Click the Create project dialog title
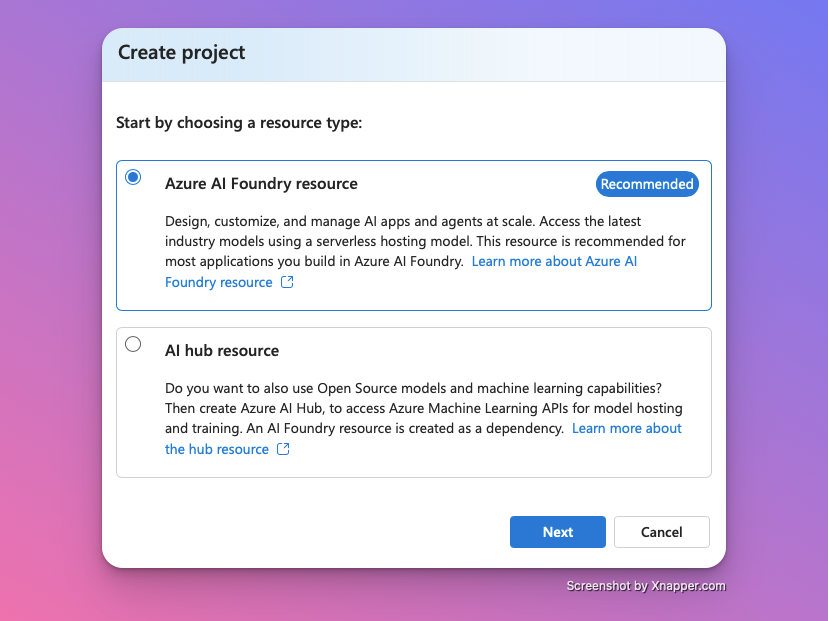This screenshot has height=621, width=828. coord(181,53)
